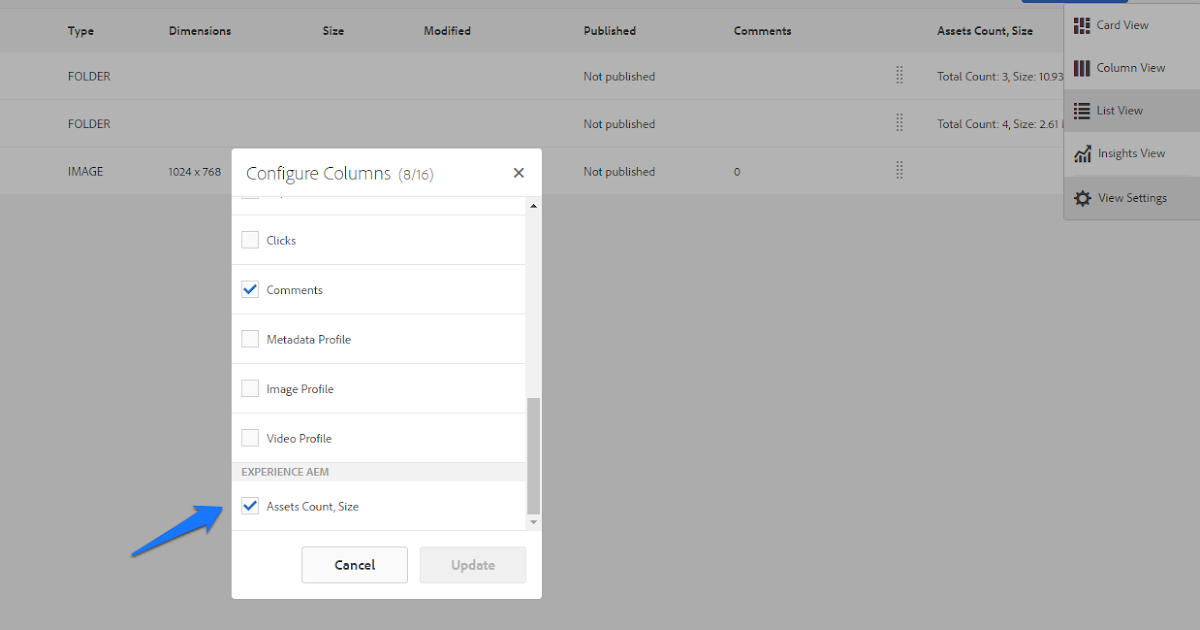Uncheck the Comments checkbox
Image resolution: width=1200 pixels, height=630 pixels.
coord(250,289)
